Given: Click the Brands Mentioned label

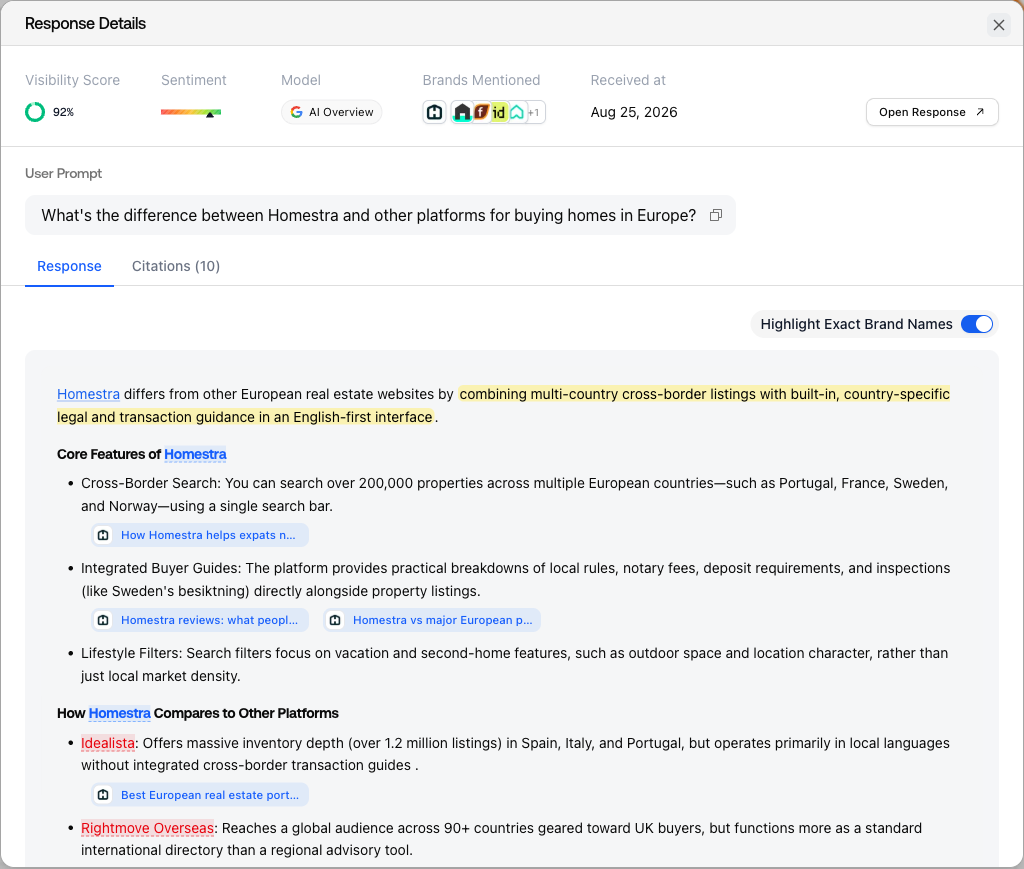Looking at the screenshot, I should tap(481, 80).
